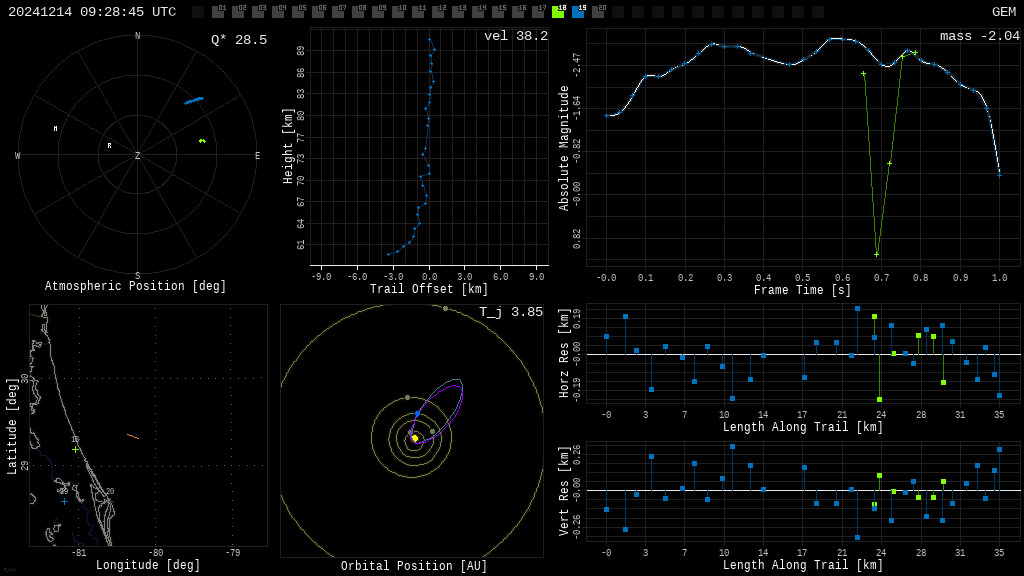Click the gray station 20 box
The width and height of the screenshot is (1024, 576).
(598, 13)
